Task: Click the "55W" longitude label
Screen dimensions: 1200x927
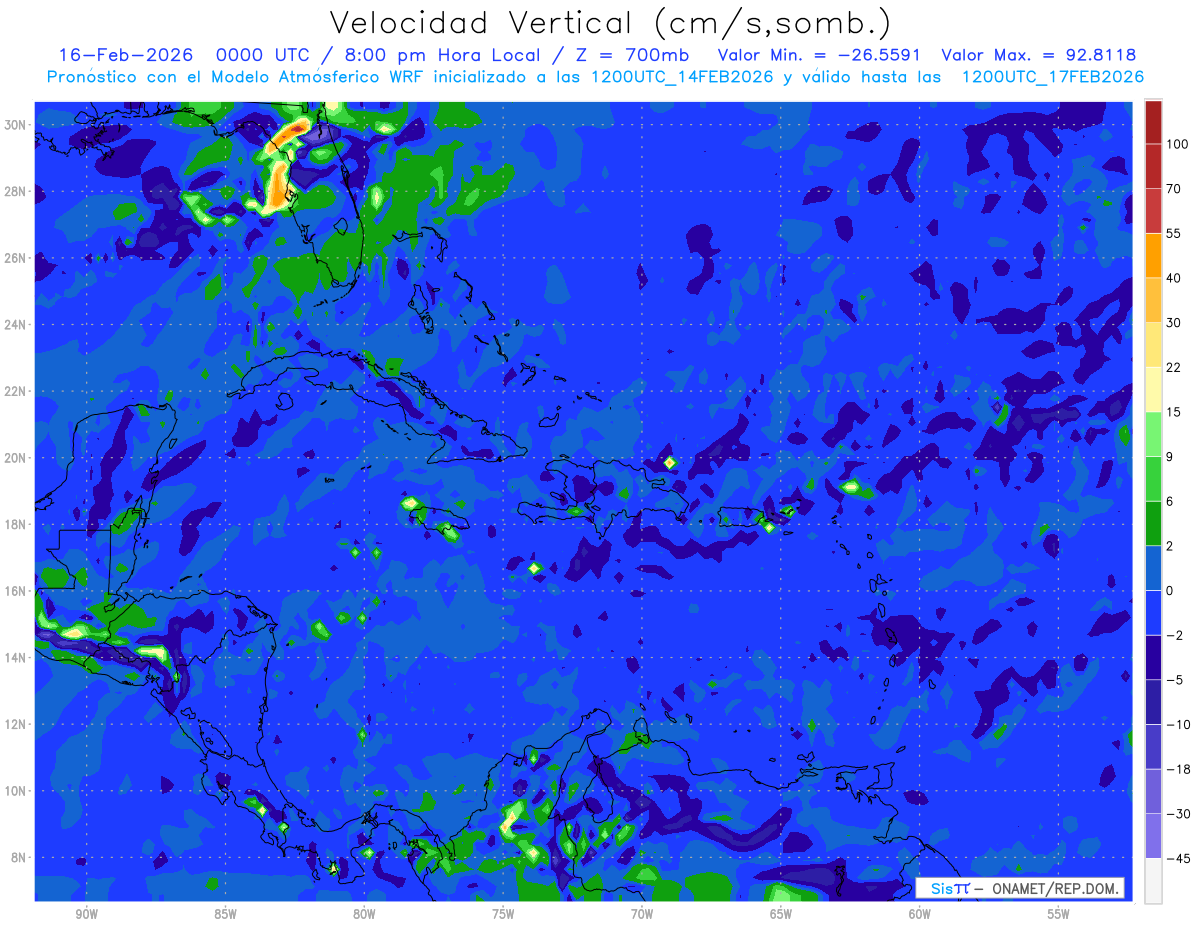Action: coord(1059,914)
